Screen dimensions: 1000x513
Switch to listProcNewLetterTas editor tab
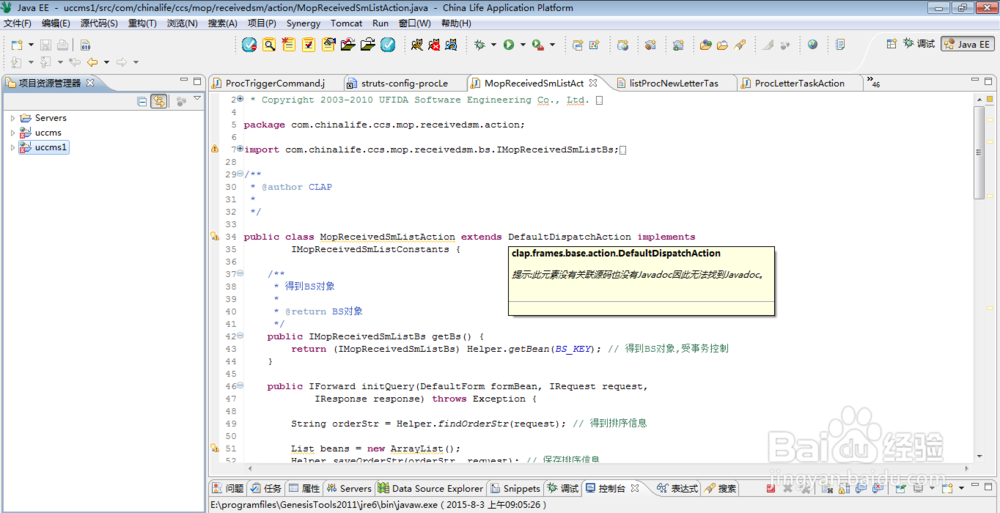(x=673, y=83)
